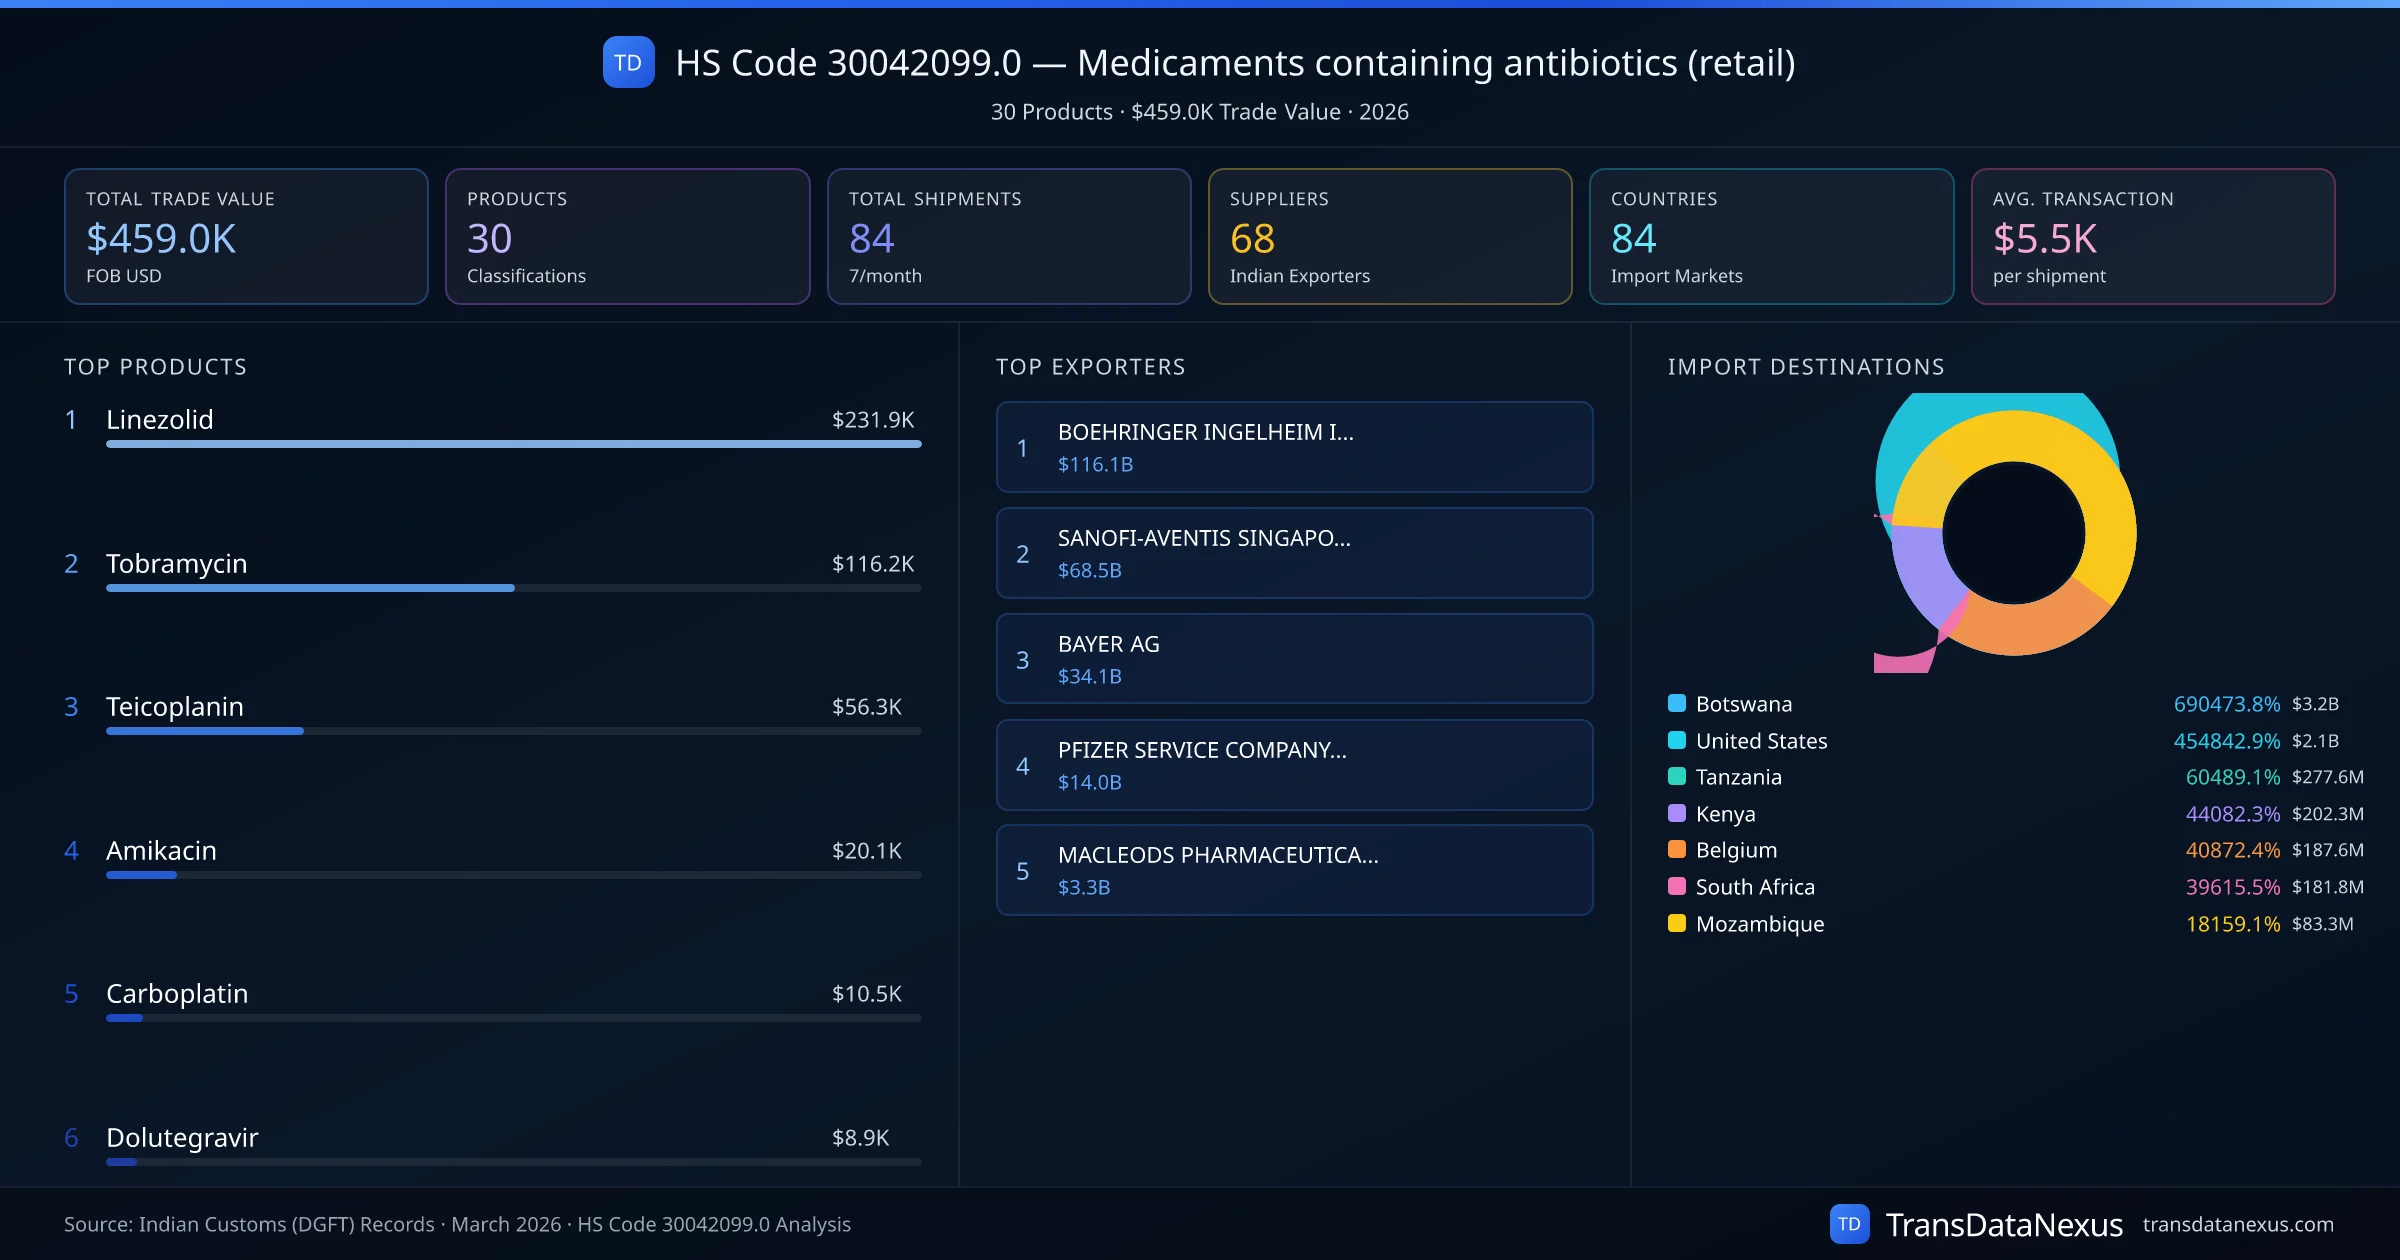Click the IMPORT DESTINATIONS section heading
This screenshot has height=1260, width=2400.
pos(1806,366)
